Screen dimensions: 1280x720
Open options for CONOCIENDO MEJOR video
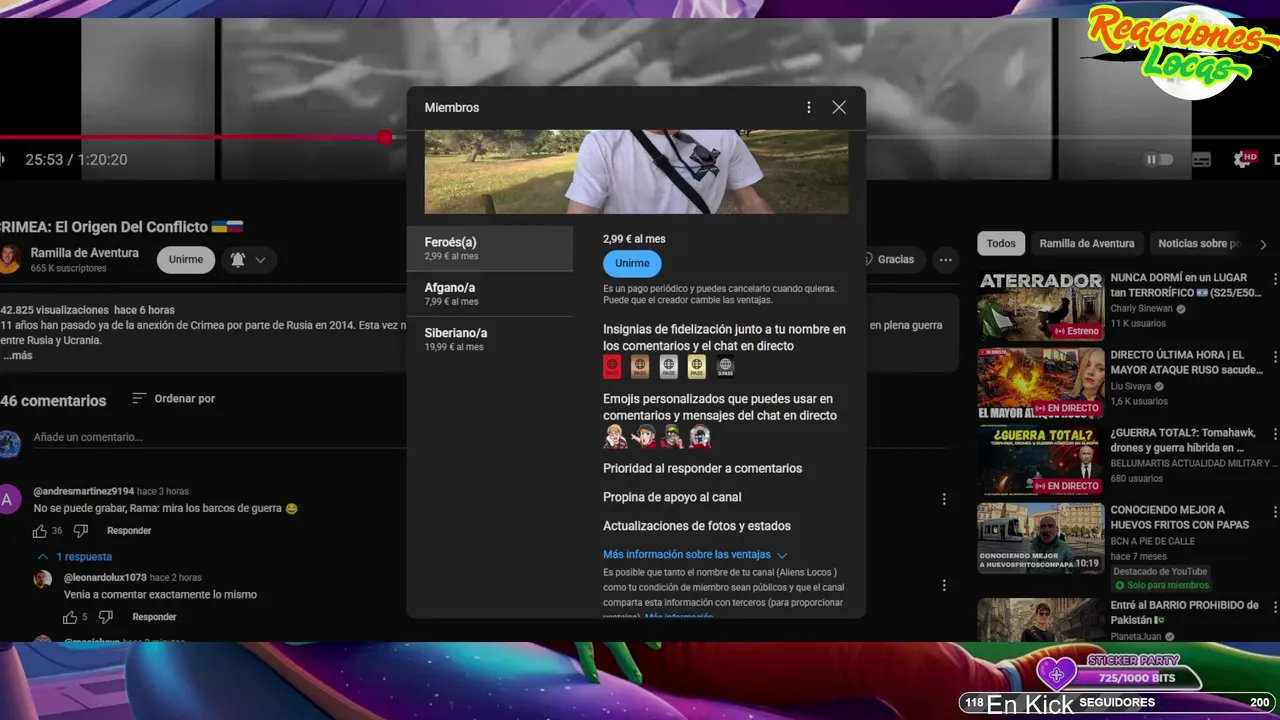(x=1274, y=511)
